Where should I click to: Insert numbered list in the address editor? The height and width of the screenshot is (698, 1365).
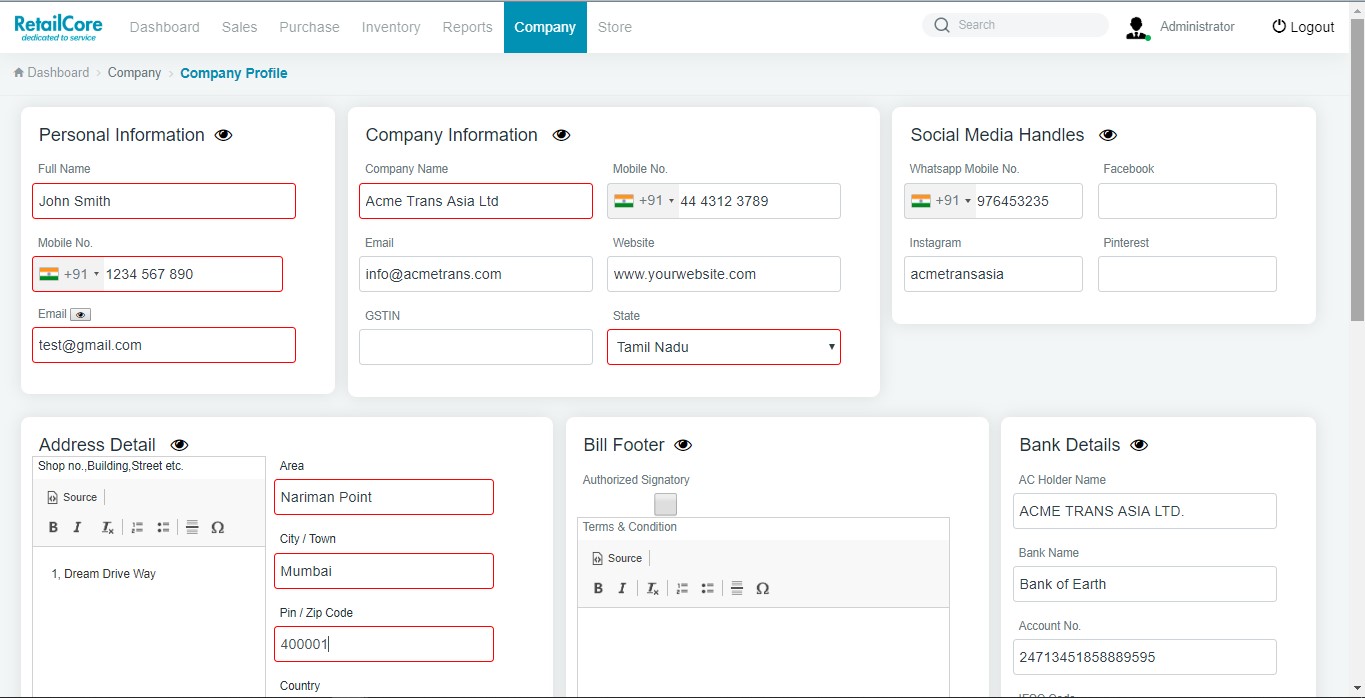pyautogui.click(x=138, y=527)
